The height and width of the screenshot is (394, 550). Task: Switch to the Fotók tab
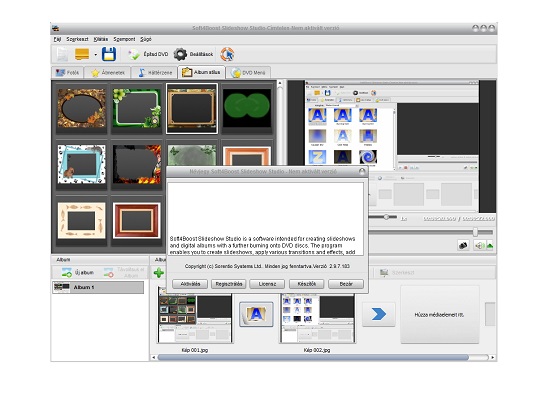coord(67,73)
